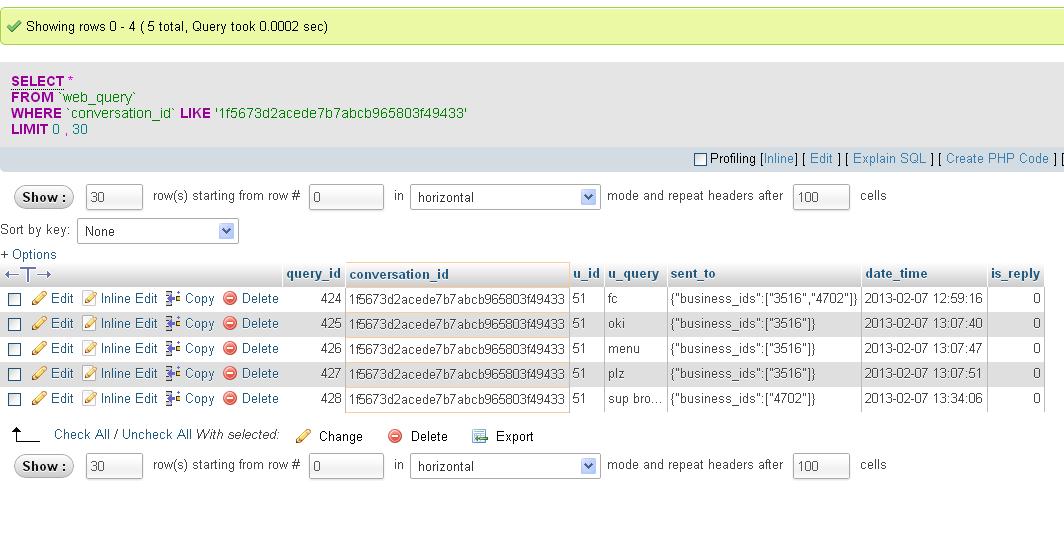The image size is (1064, 541).
Task: Click the Uncheck All link
Action: pos(157,434)
